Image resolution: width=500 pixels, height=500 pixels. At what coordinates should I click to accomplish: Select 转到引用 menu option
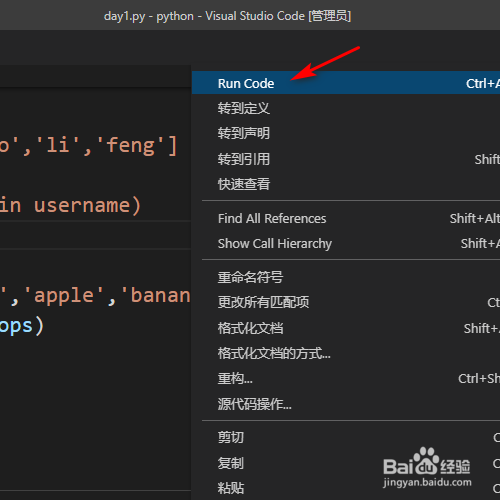346,159
